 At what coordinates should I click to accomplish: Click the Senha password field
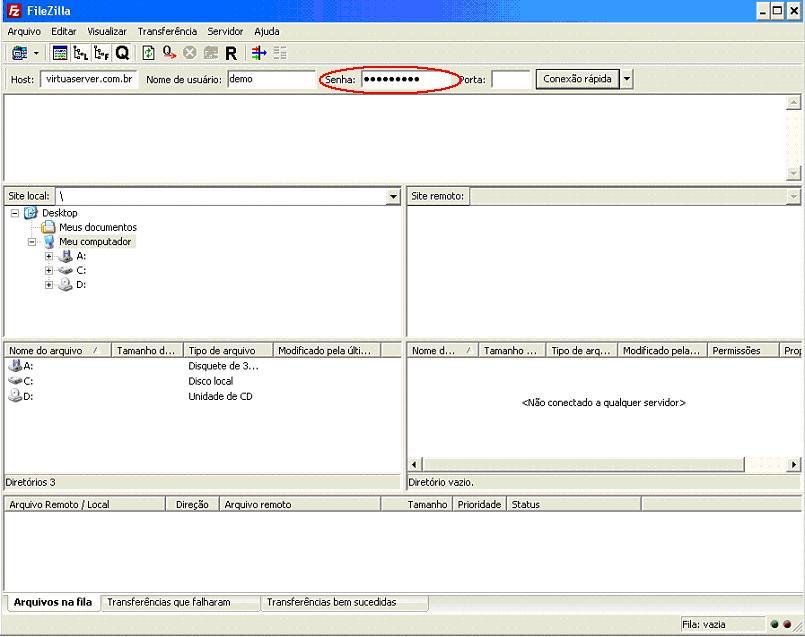coord(408,79)
